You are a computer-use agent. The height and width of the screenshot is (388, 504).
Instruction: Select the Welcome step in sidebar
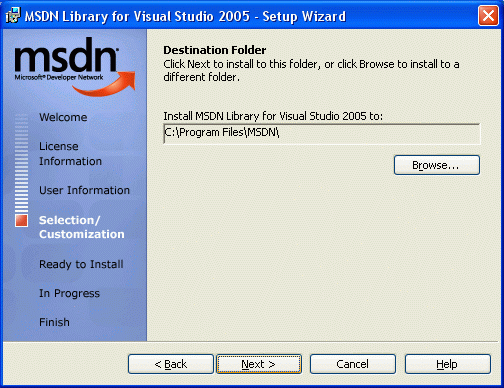coord(63,117)
